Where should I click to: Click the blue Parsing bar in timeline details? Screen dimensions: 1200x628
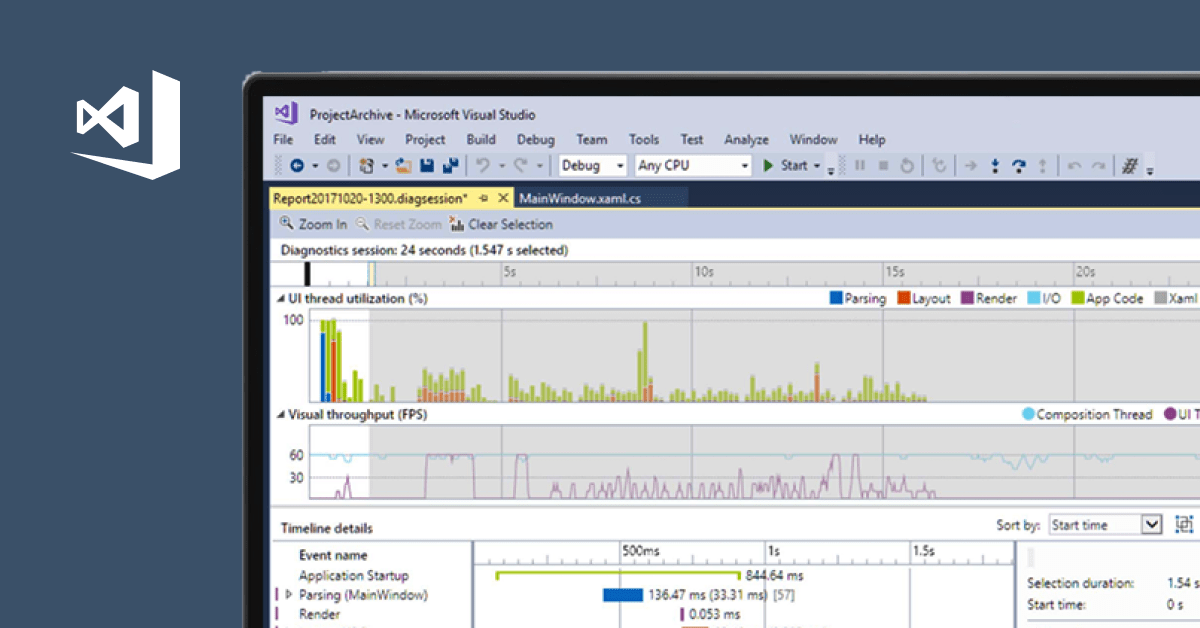(622, 595)
